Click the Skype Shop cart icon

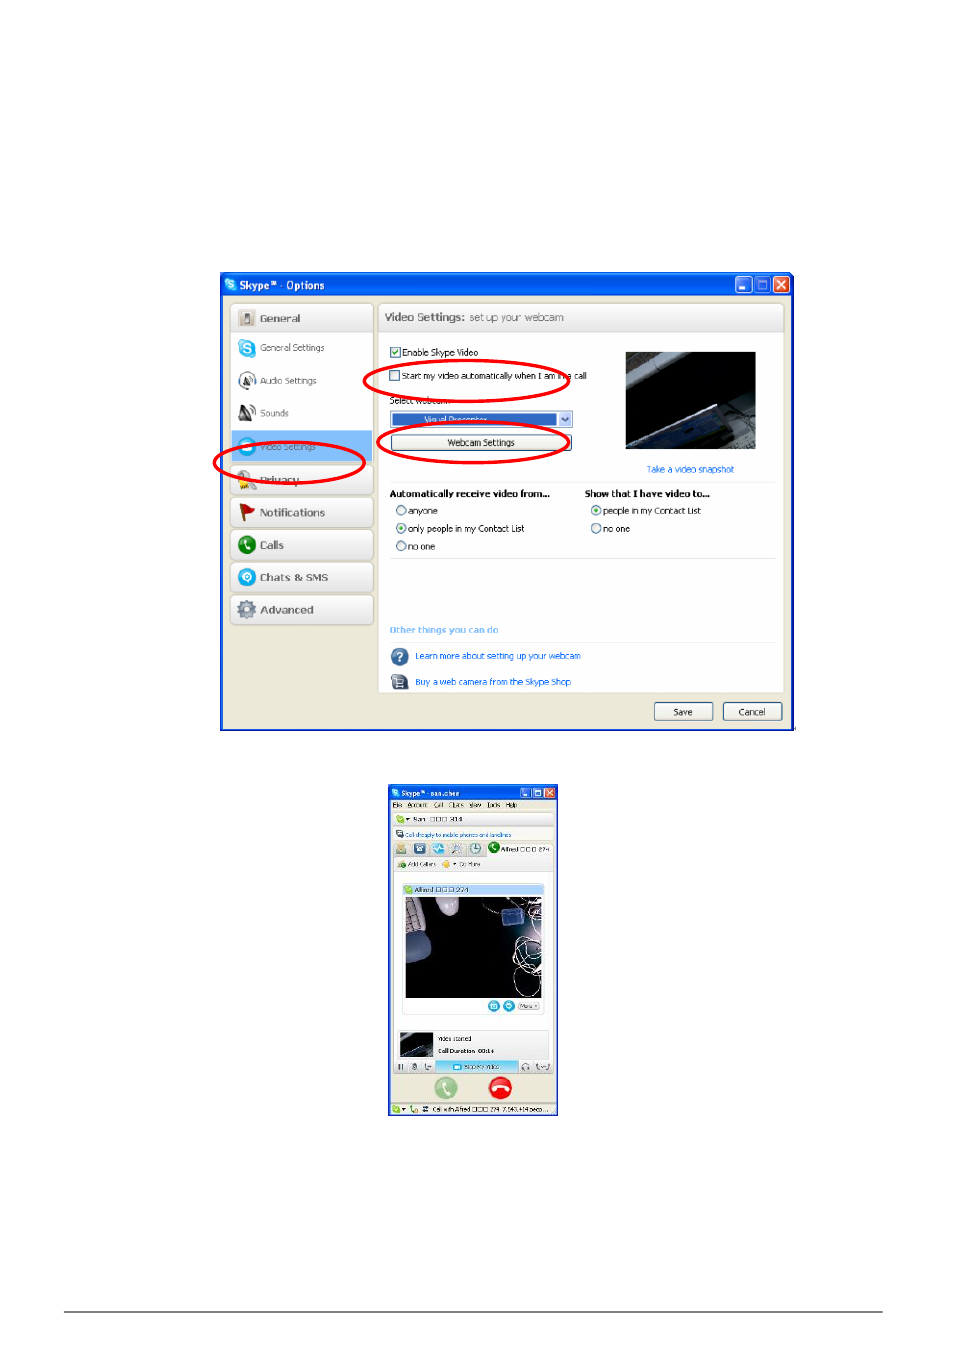click(399, 682)
